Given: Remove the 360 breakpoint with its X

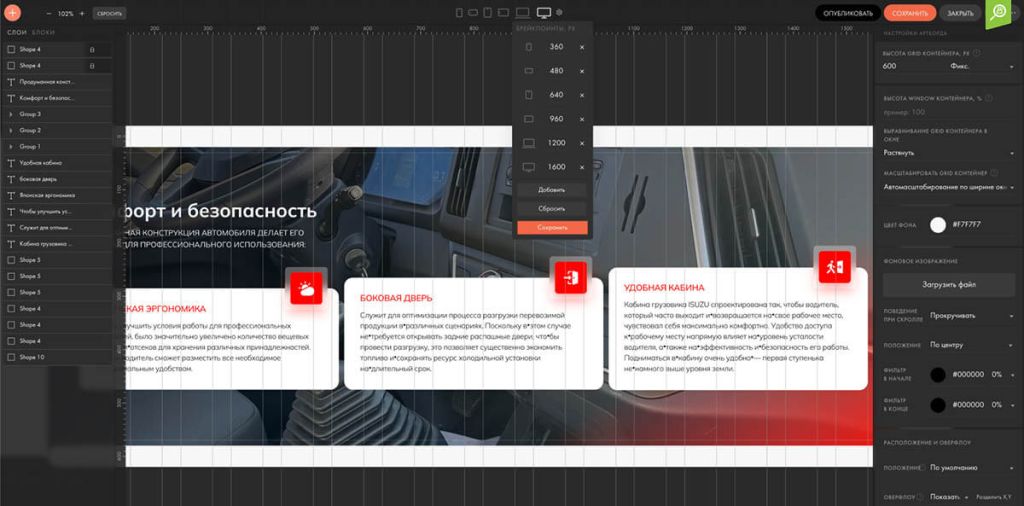Looking at the screenshot, I should click(x=582, y=47).
